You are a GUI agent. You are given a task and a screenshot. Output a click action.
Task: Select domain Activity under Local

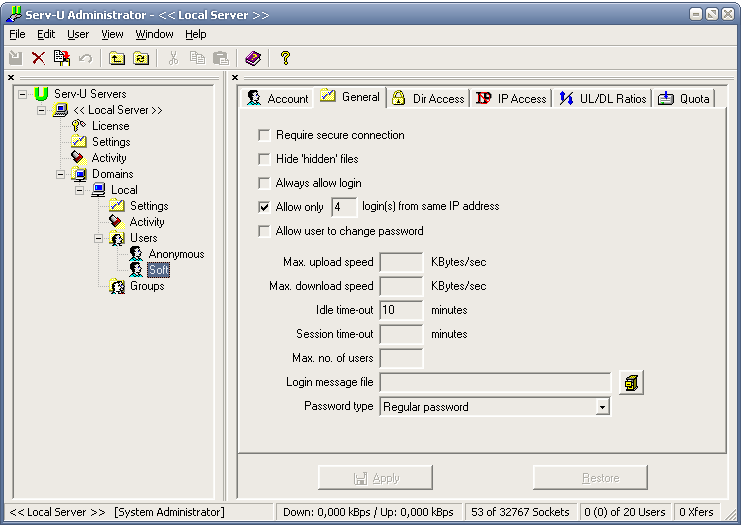pyautogui.click(x=147, y=222)
